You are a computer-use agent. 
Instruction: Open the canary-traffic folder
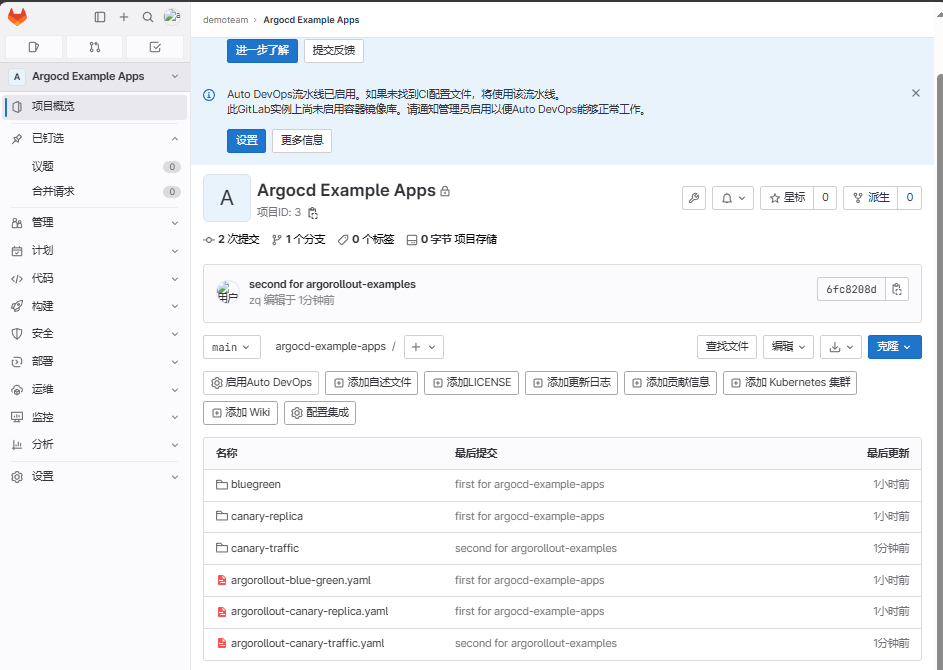265,548
